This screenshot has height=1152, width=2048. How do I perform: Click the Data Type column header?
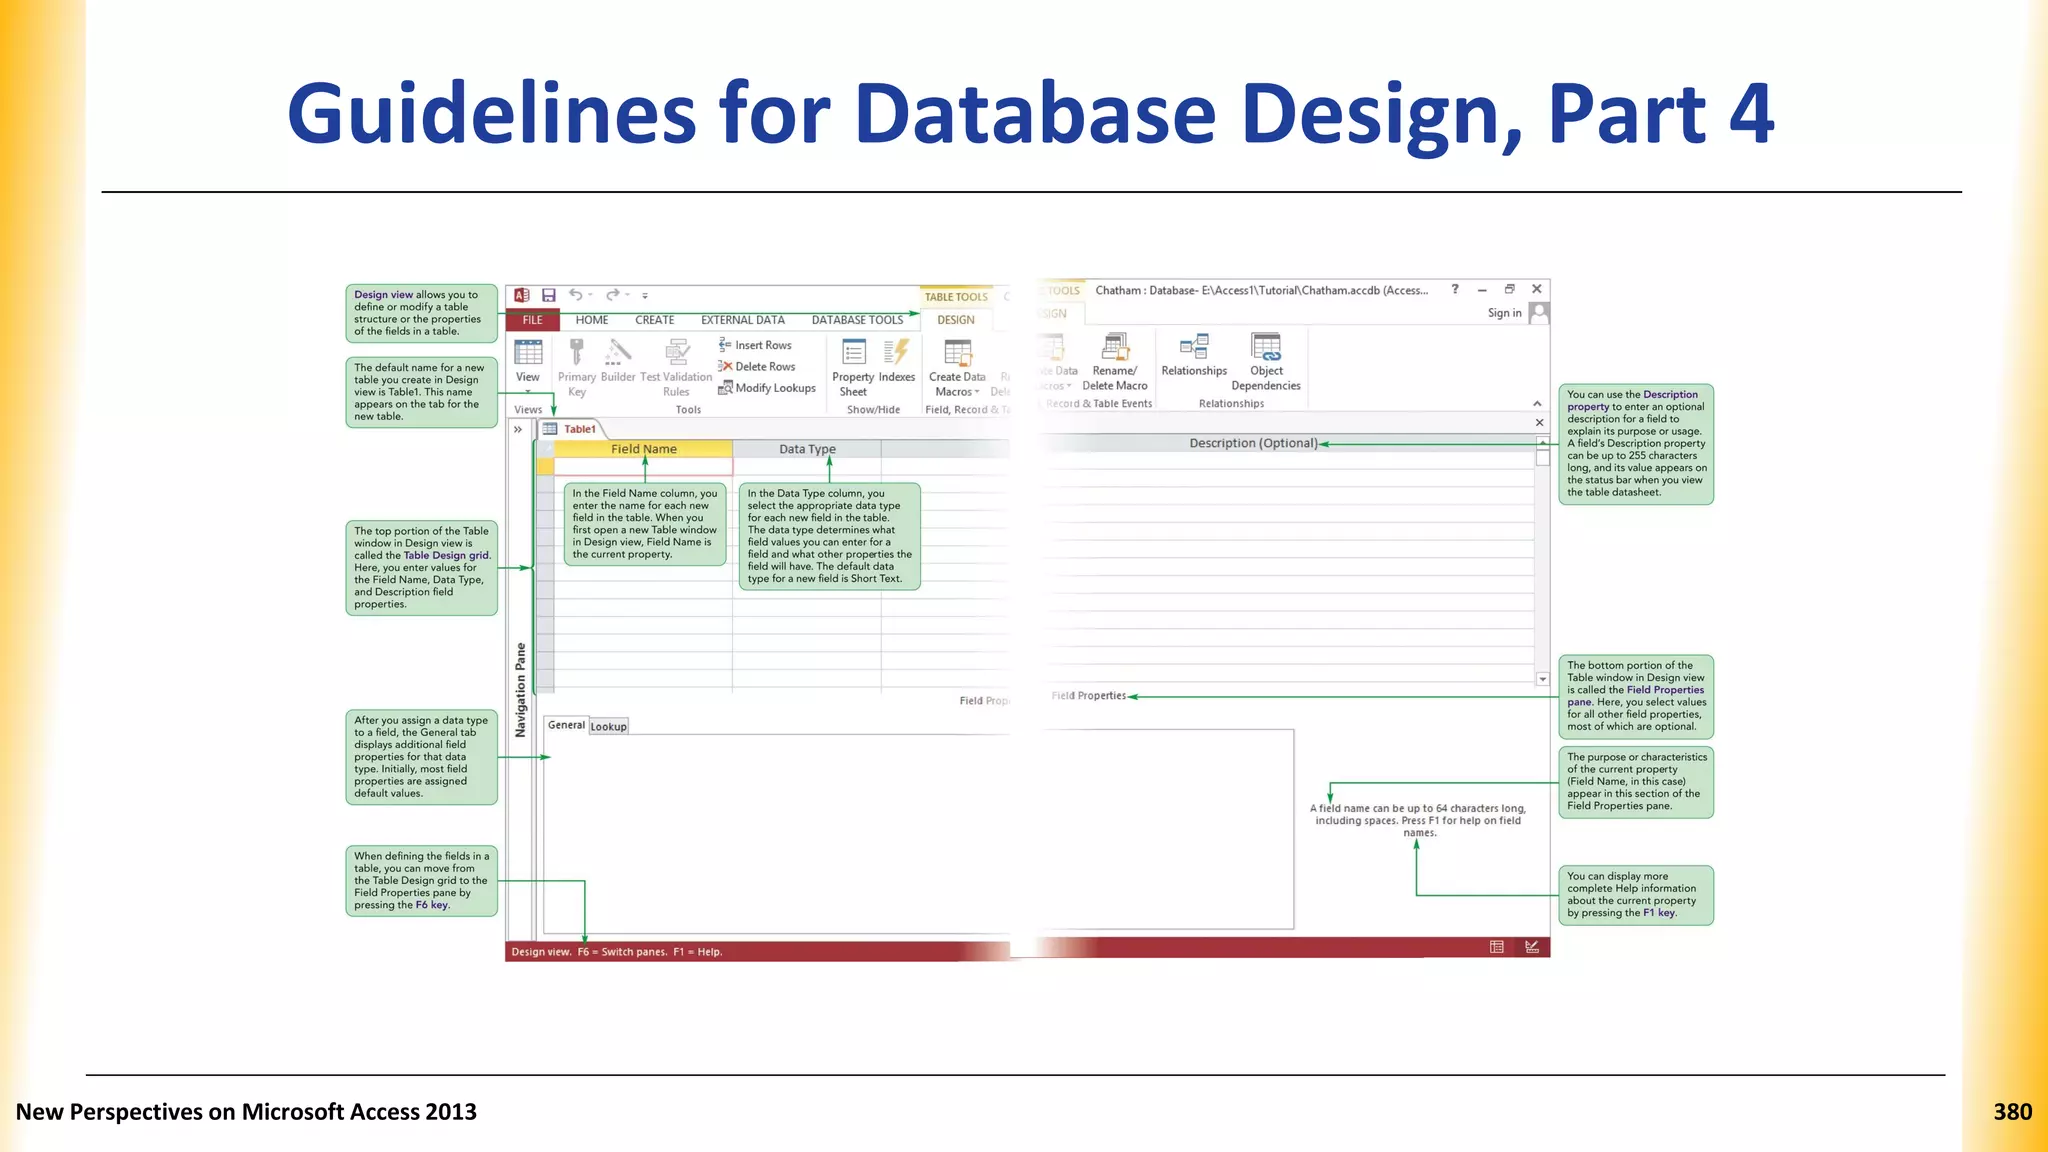807,449
